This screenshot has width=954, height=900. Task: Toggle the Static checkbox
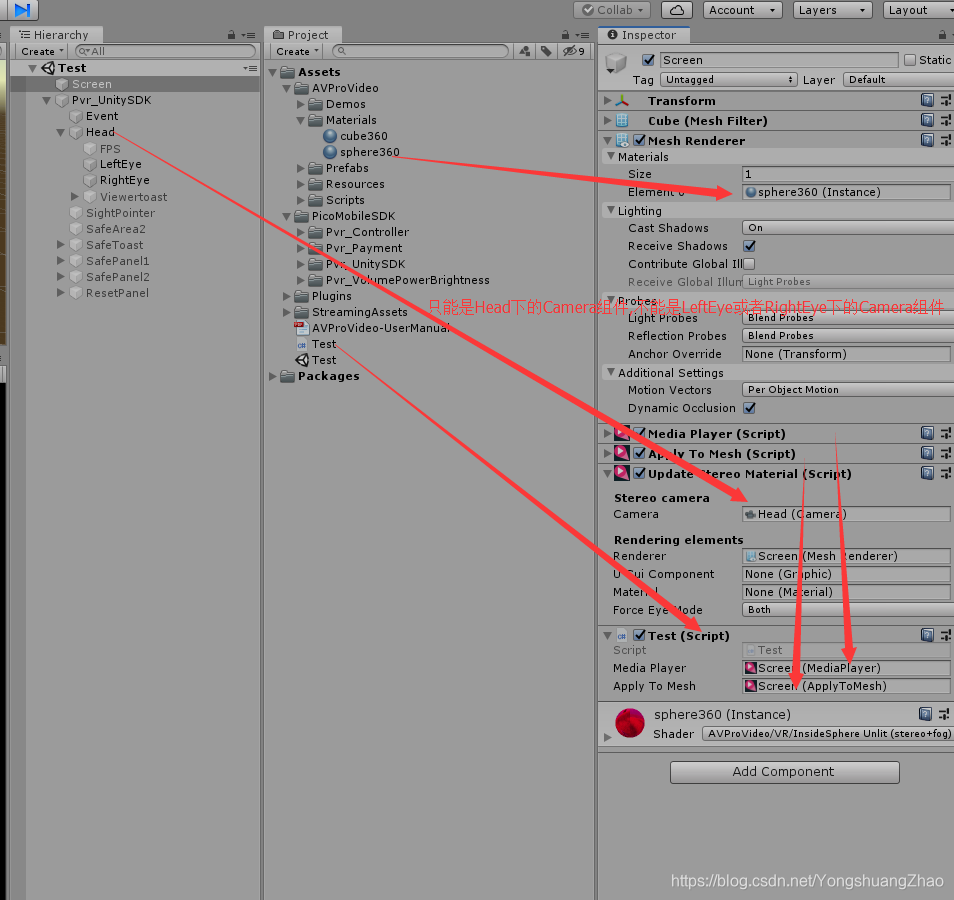910,60
